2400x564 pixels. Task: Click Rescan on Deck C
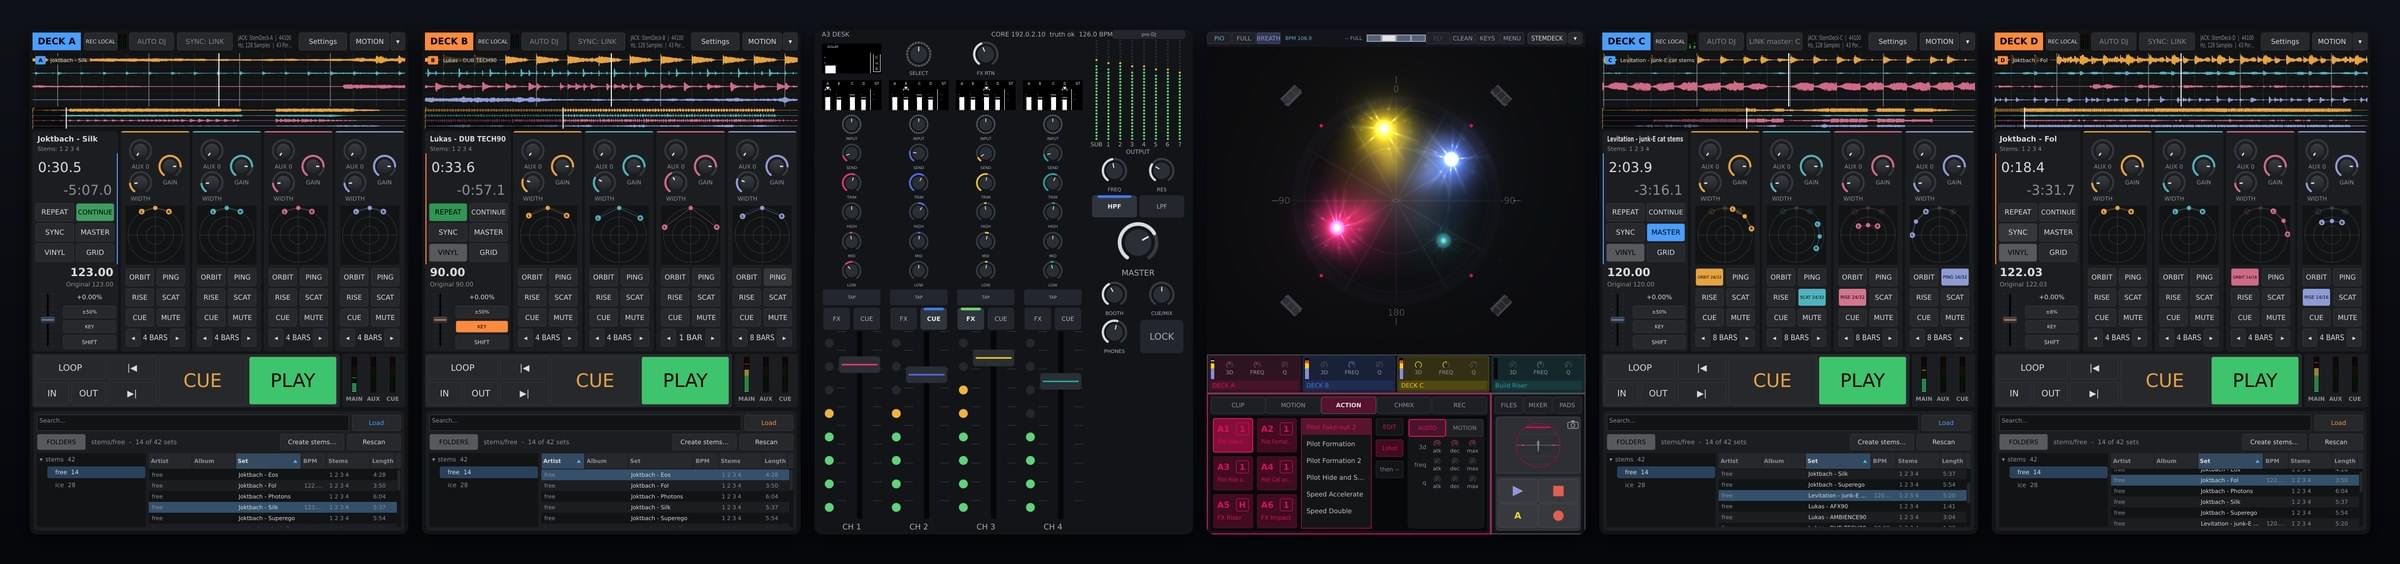tap(1943, 442)
